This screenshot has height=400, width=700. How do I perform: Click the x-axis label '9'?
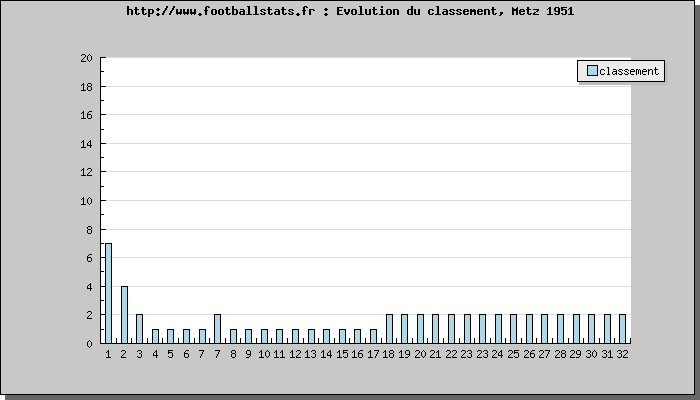pyautogui.click(x=248, y=354)
